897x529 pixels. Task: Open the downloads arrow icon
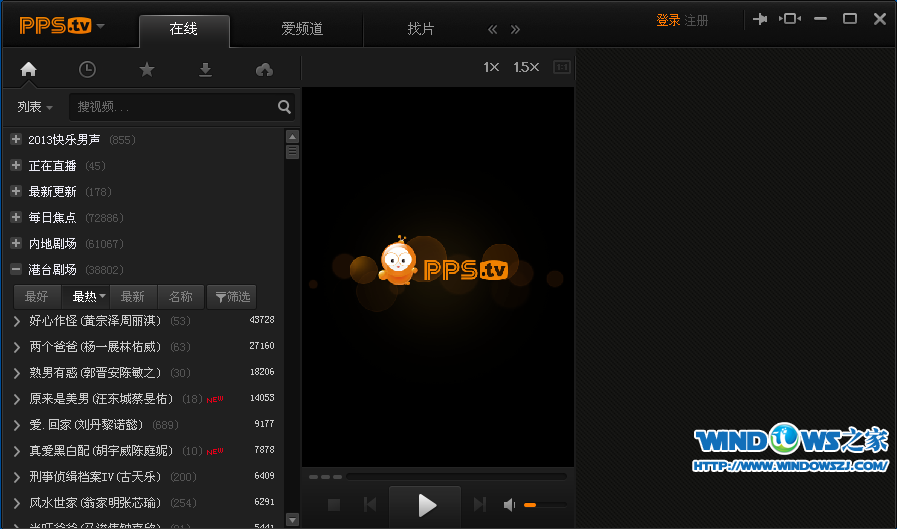click(205, 69)
